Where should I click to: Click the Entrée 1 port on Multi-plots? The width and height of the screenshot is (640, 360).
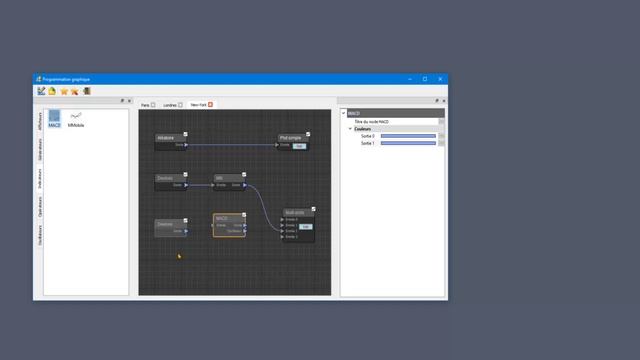click(282, 225)
